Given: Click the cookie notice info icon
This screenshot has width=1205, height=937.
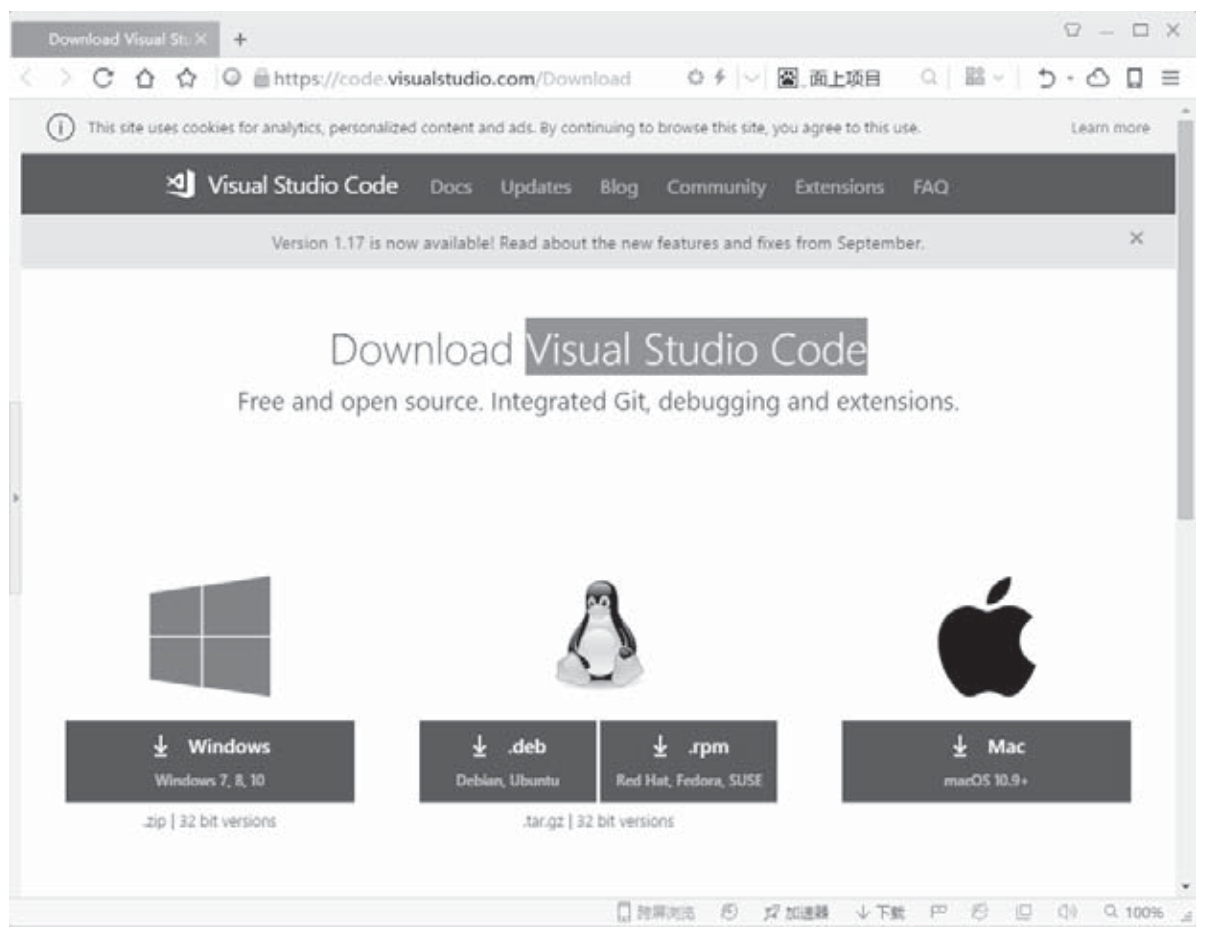Looking at the screenshot, I should click(x=60, y=129).
